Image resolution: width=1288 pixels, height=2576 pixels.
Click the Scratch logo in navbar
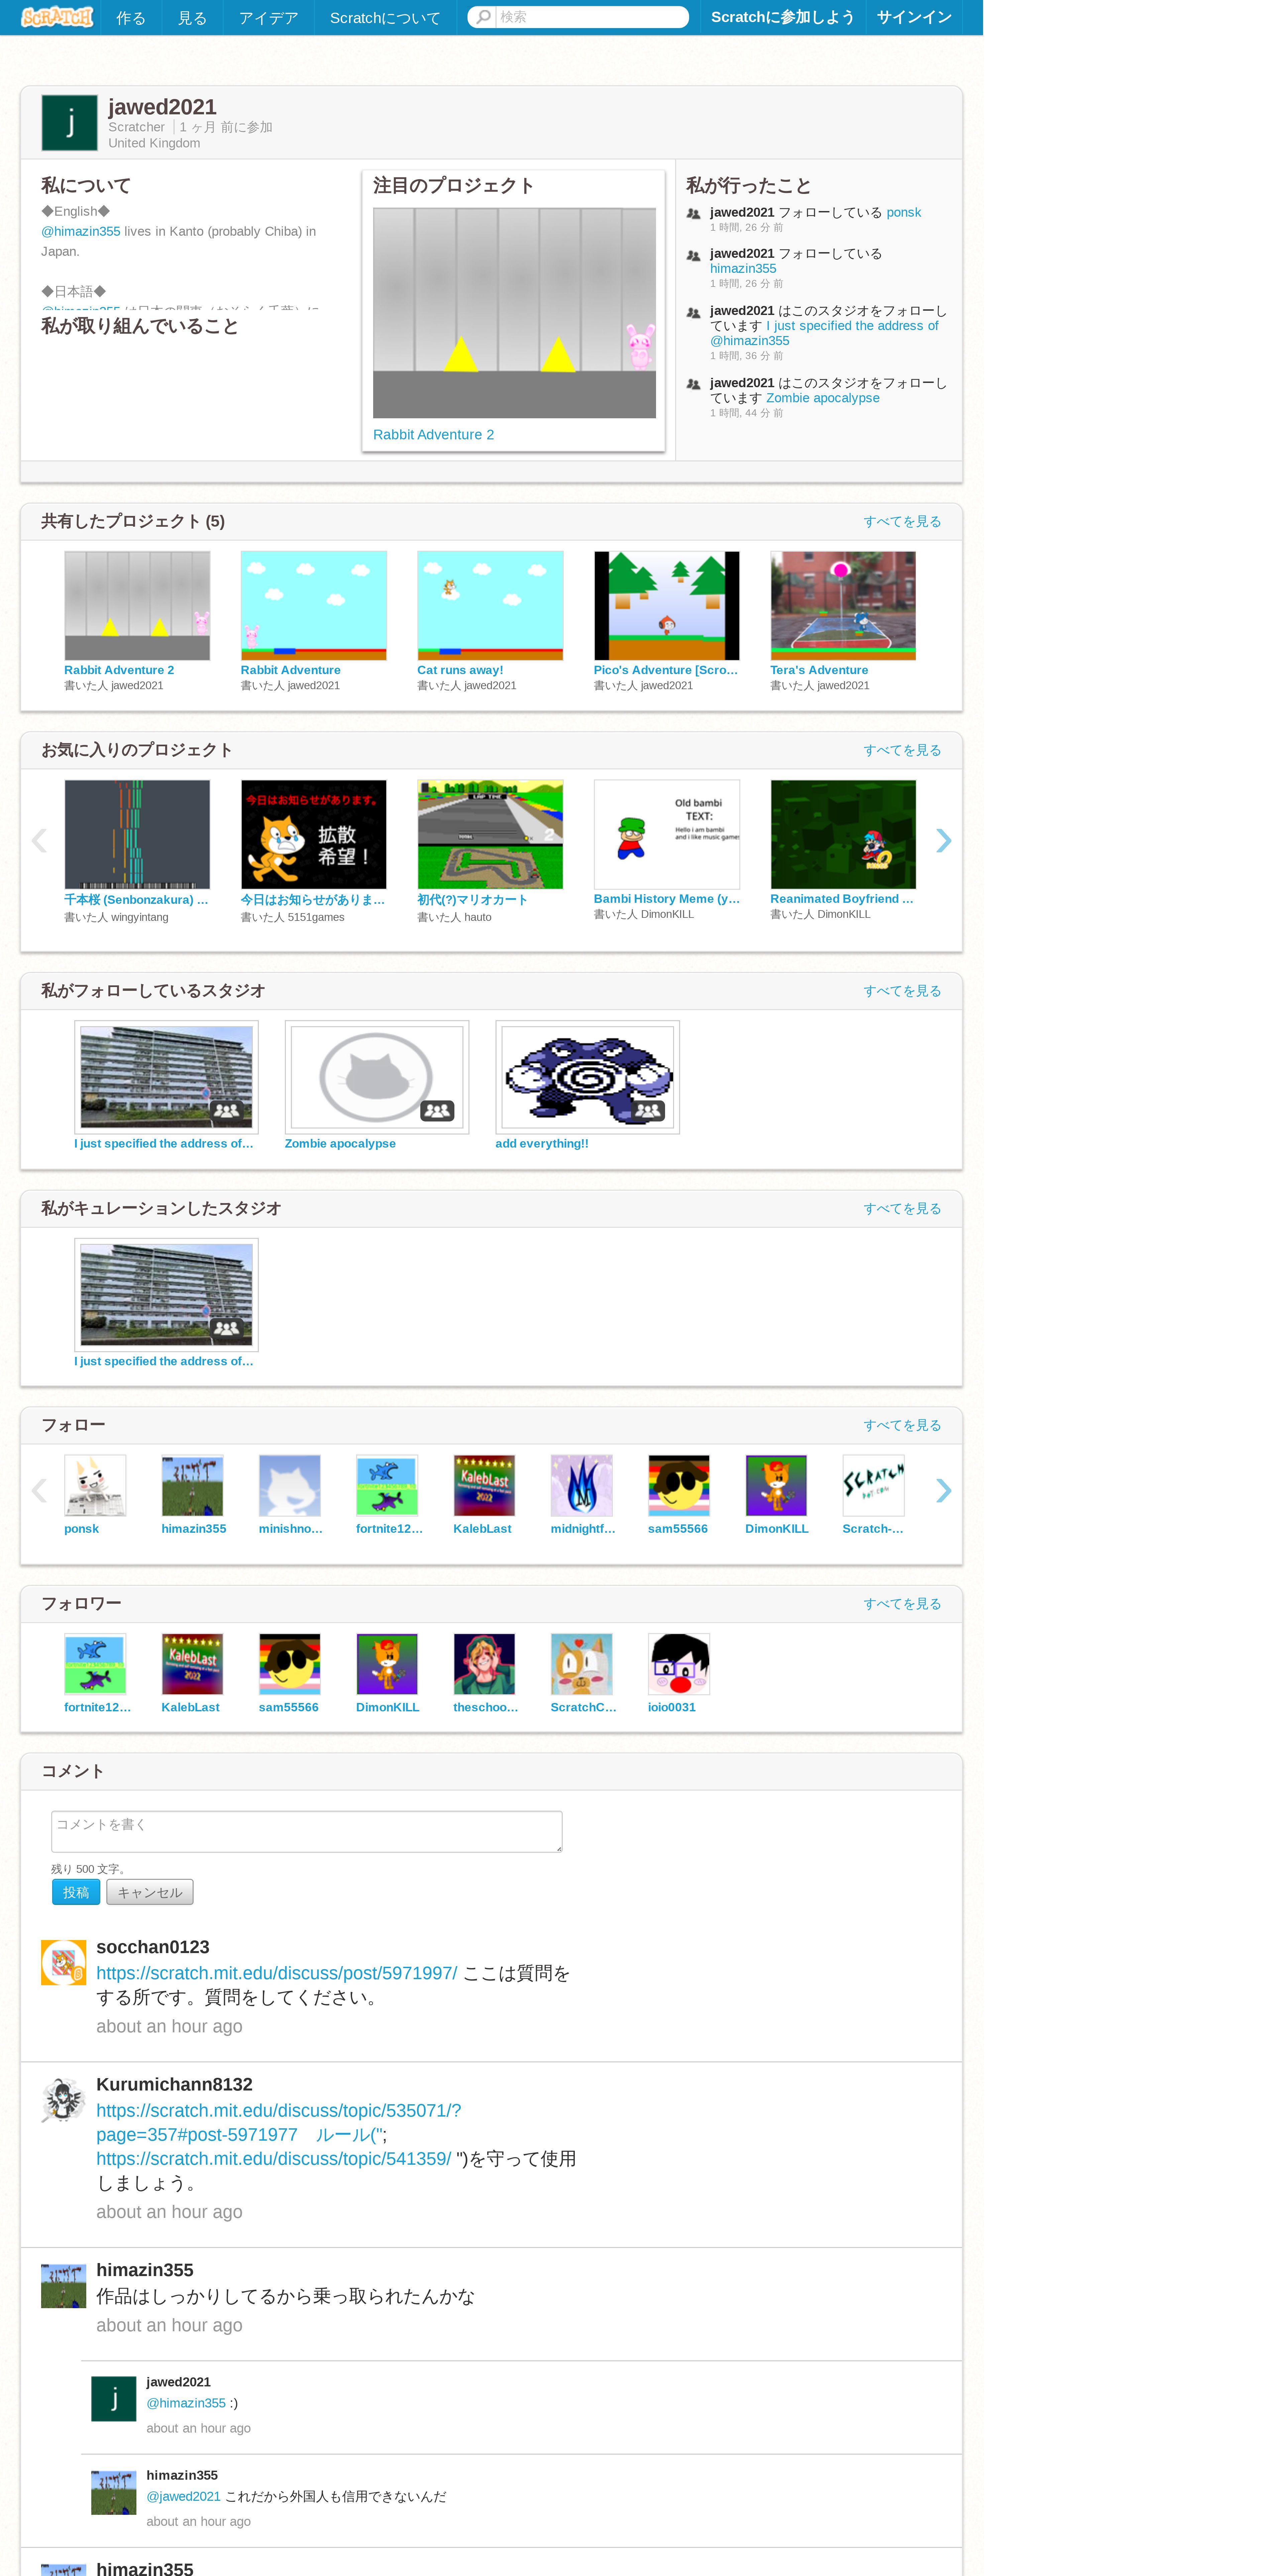[x=57, y=17]
